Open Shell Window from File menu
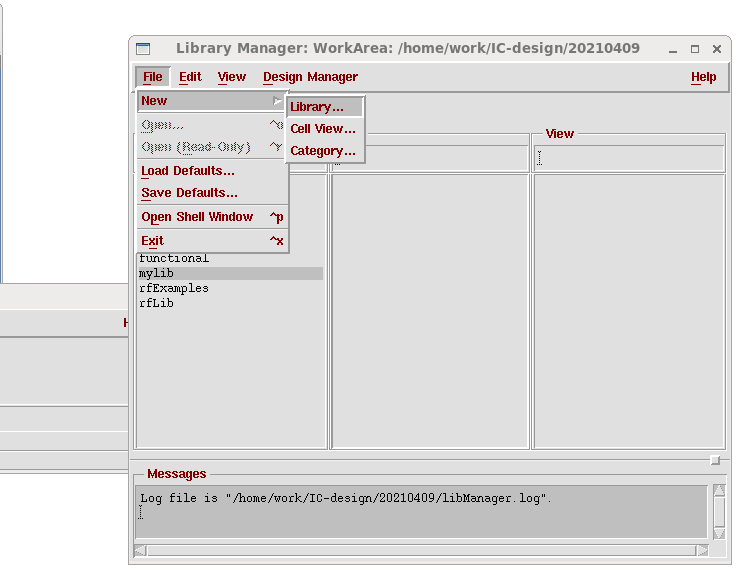The height and width of the screenshot is (572, 746). click(197, 217)
